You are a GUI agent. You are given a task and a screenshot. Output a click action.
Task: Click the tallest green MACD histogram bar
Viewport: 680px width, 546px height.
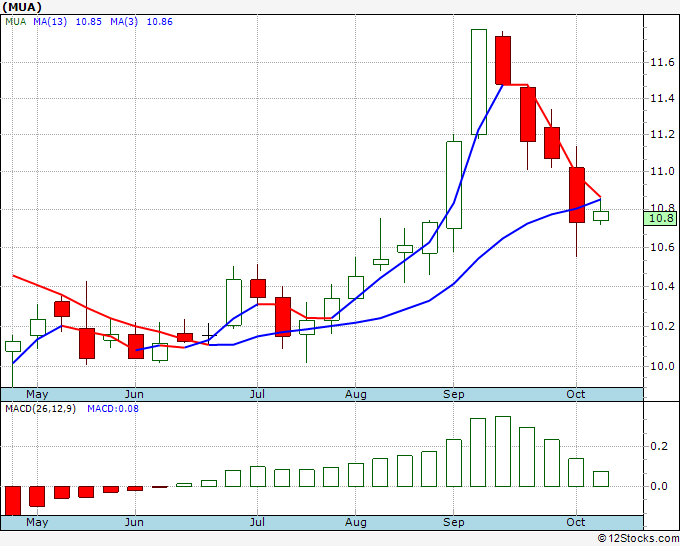coord(503,451)
